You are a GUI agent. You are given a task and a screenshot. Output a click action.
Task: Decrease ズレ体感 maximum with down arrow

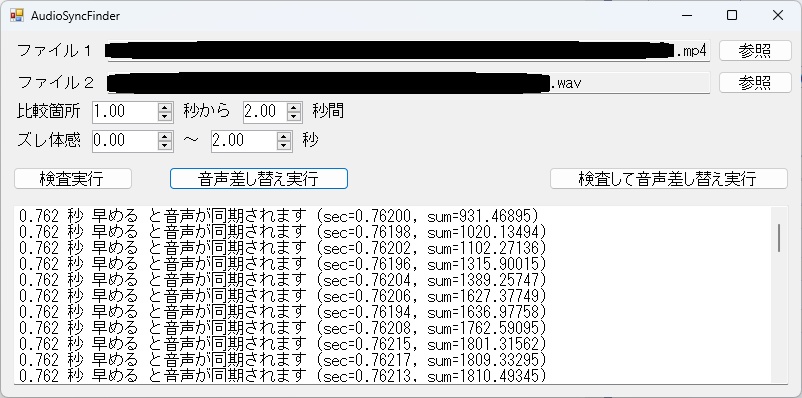point(284,145)
